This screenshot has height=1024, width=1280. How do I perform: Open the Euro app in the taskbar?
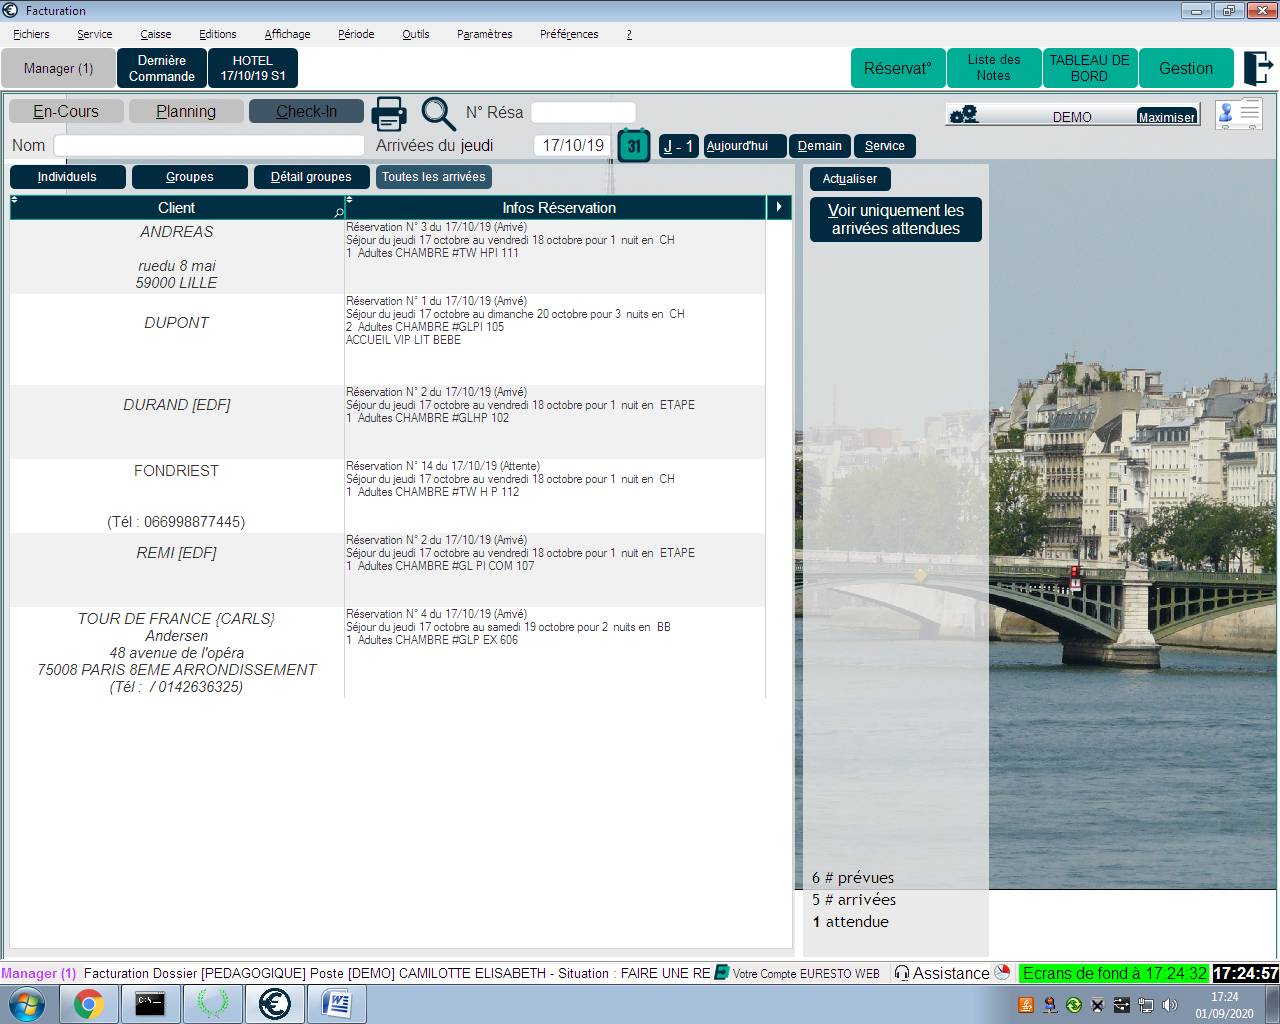[274, 1003]
